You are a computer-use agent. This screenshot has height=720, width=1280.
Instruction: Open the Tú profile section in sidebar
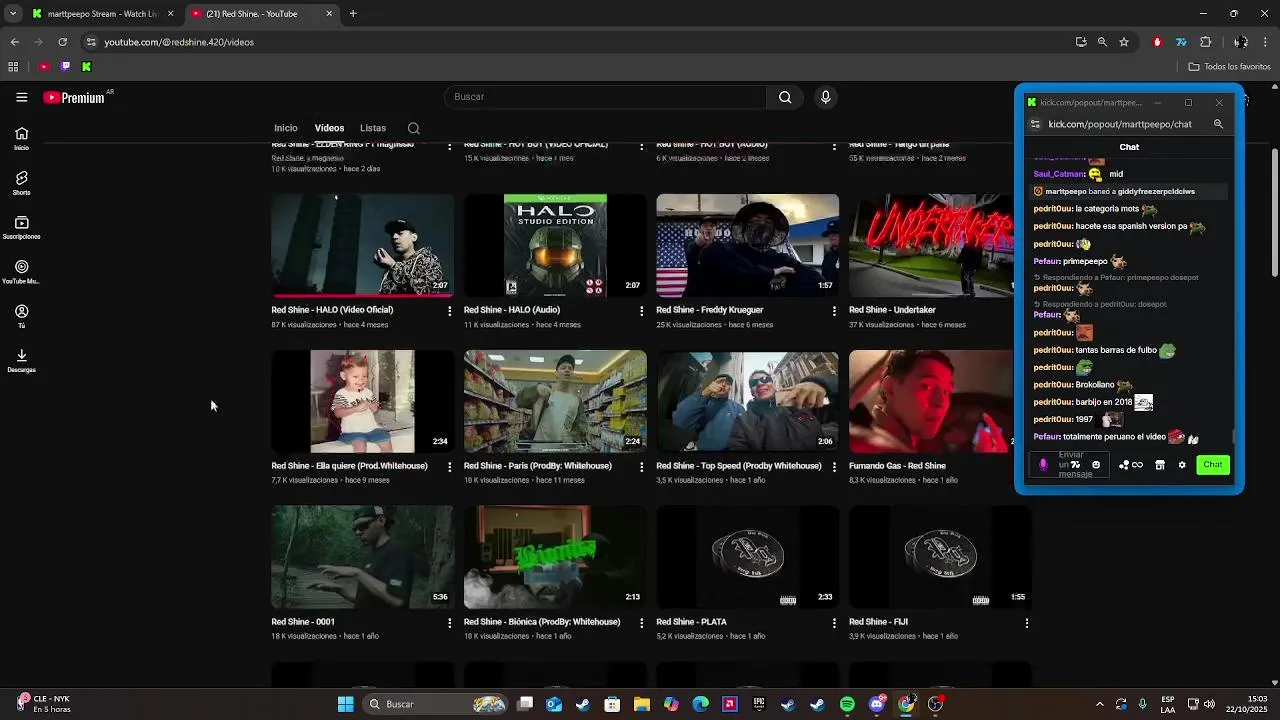[x=21, y=316]
